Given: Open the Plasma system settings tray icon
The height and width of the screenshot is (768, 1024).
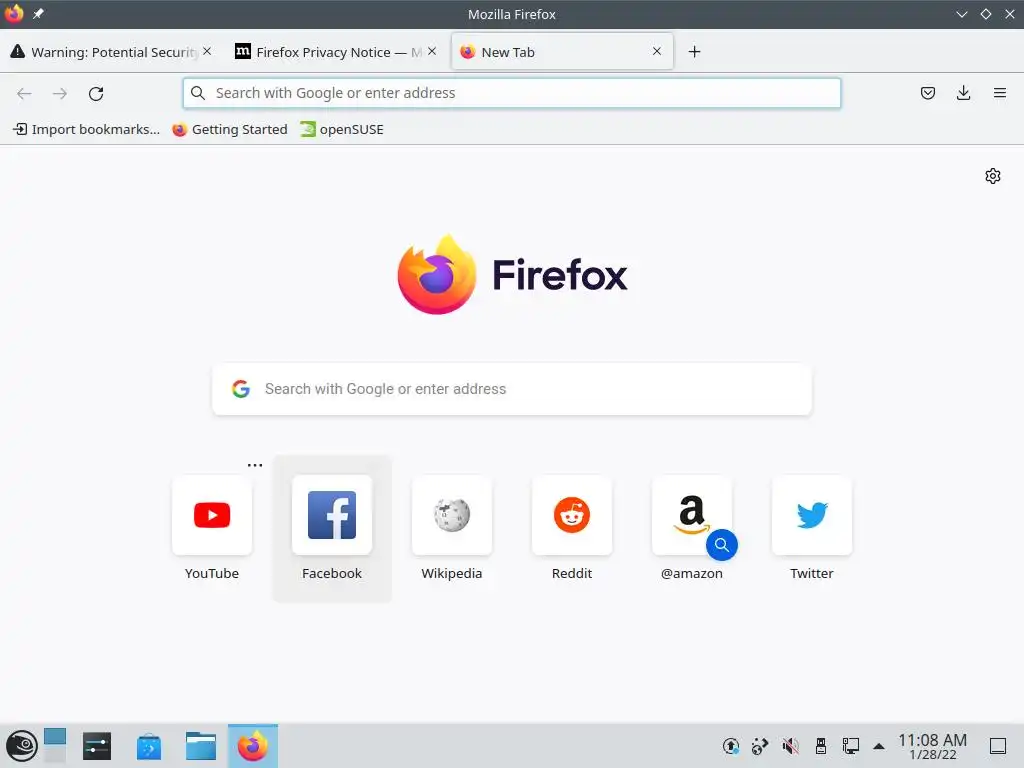Looking at the screenshot, I should (760, 746).
